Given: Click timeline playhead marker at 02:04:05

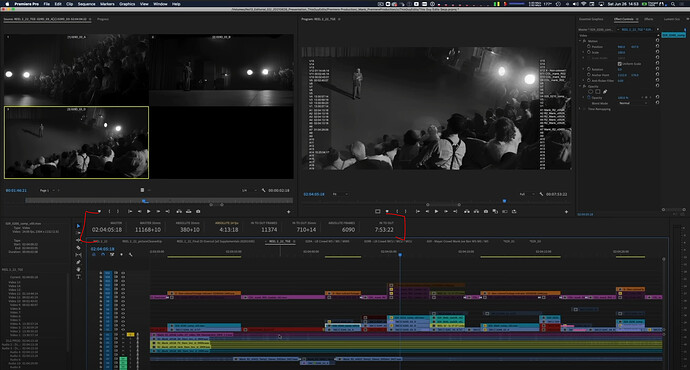Looking at the screenshot, I should click(400, 255).
